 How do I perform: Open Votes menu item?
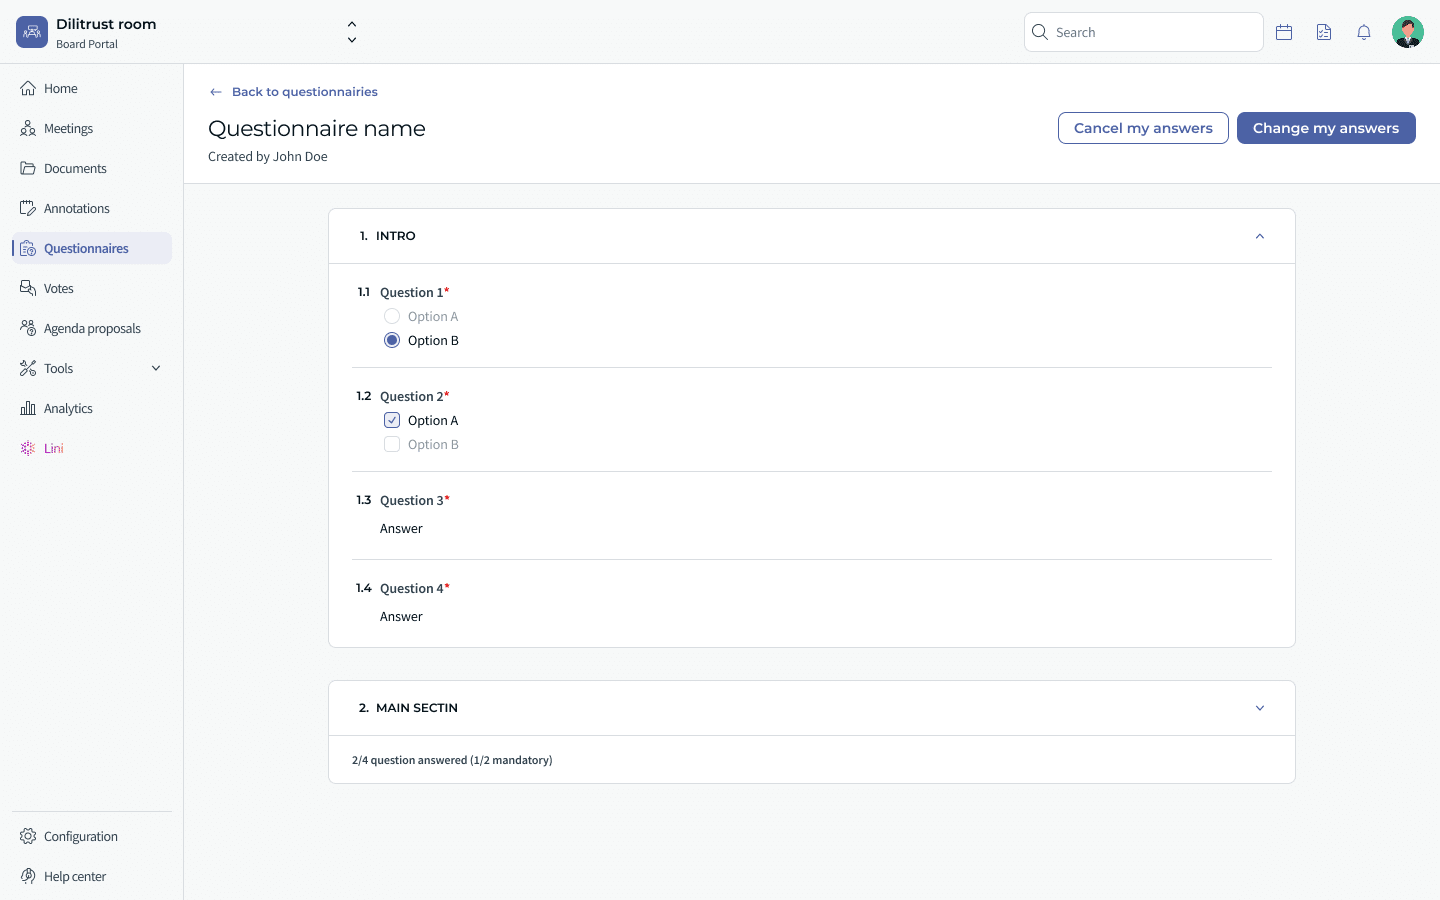coord(92,288)
